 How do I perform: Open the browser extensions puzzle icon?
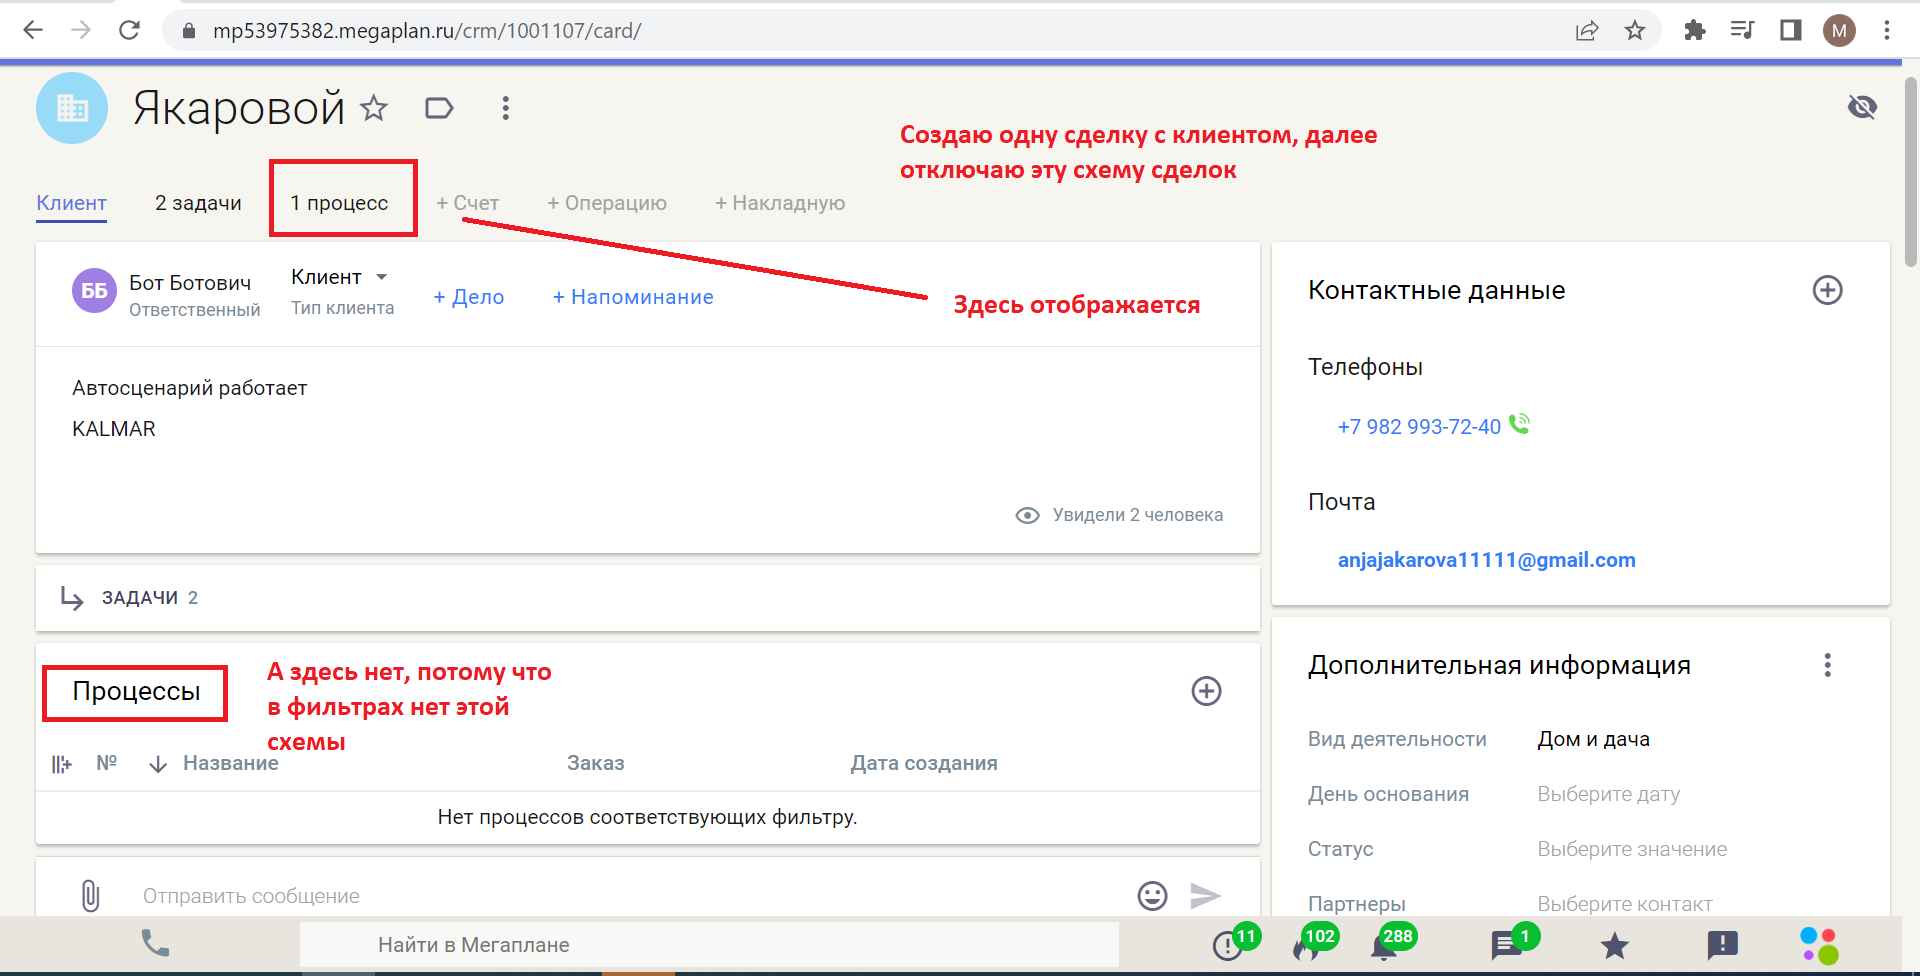(1694, 31)
